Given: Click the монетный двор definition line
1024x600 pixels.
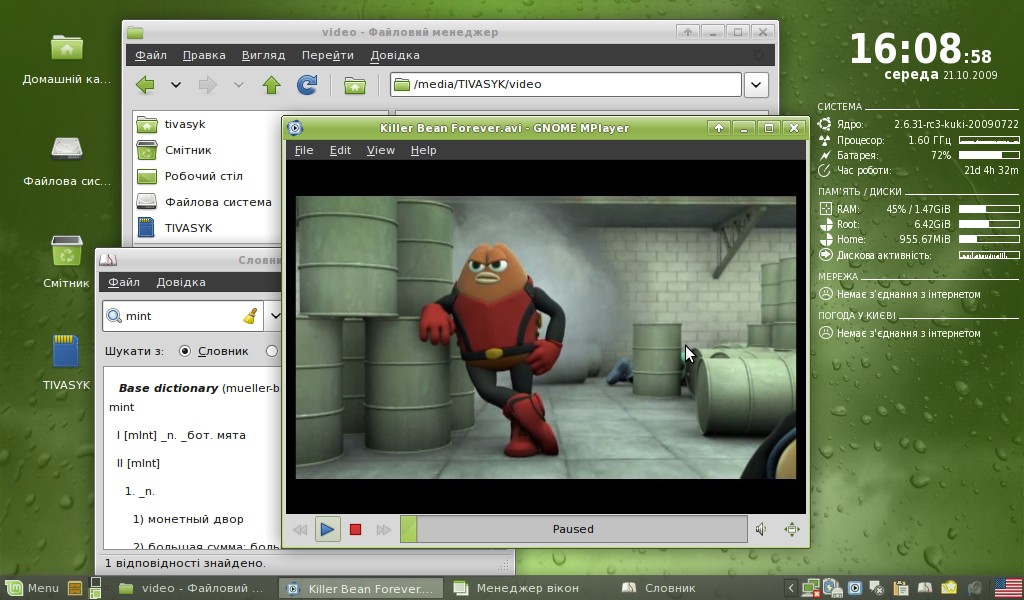Looking at the screenshot, I should [188, 519].
